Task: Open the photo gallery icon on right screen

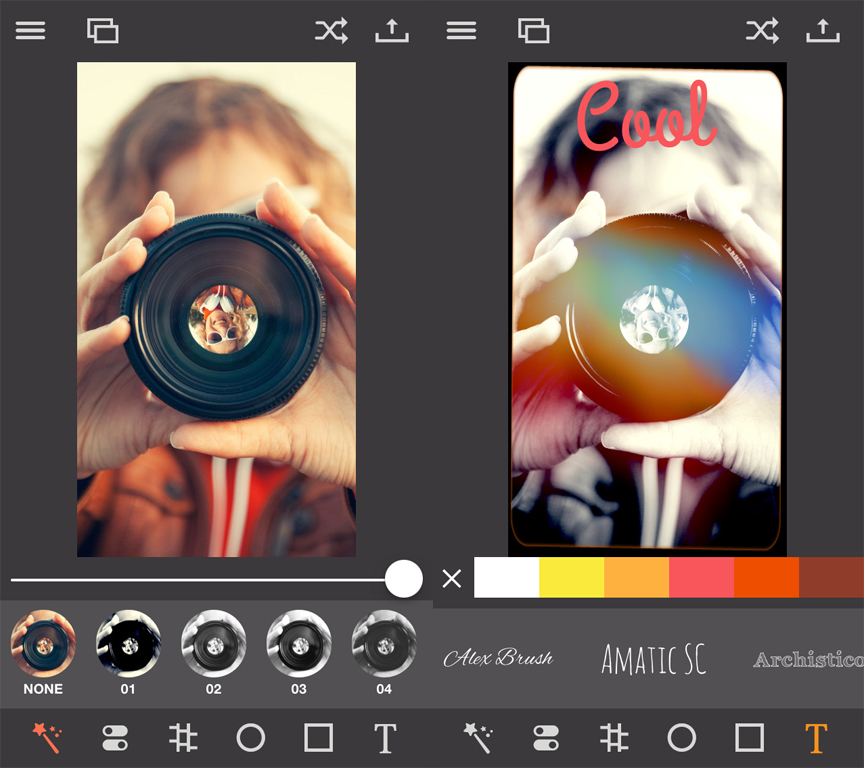Action: (534, 31)
